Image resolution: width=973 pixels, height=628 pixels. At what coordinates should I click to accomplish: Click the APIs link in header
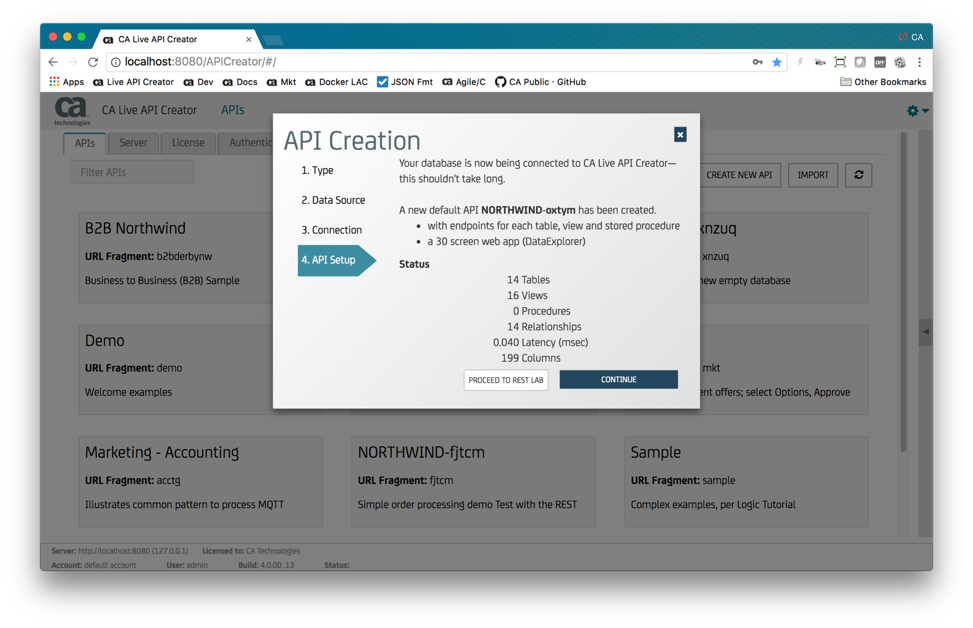233,110
